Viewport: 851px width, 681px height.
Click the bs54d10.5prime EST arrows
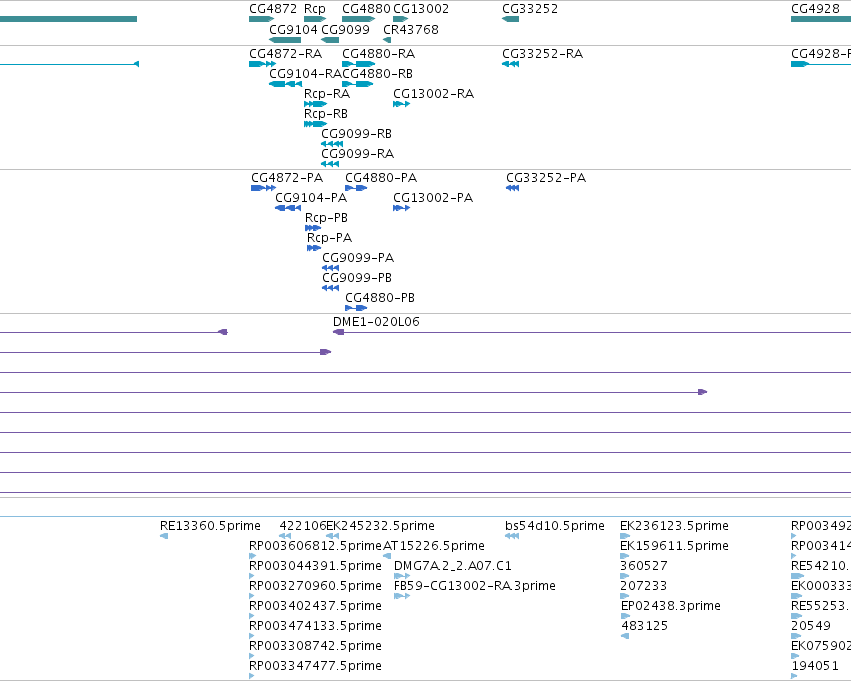[x=512, y=536]
